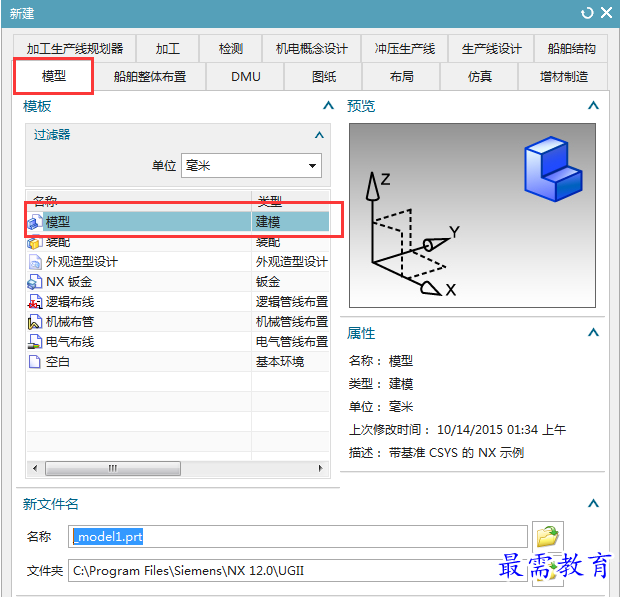The image size is (620, 597).
Task: Click the reset dialog icon in title bar
Action: [x=587, y=13]
